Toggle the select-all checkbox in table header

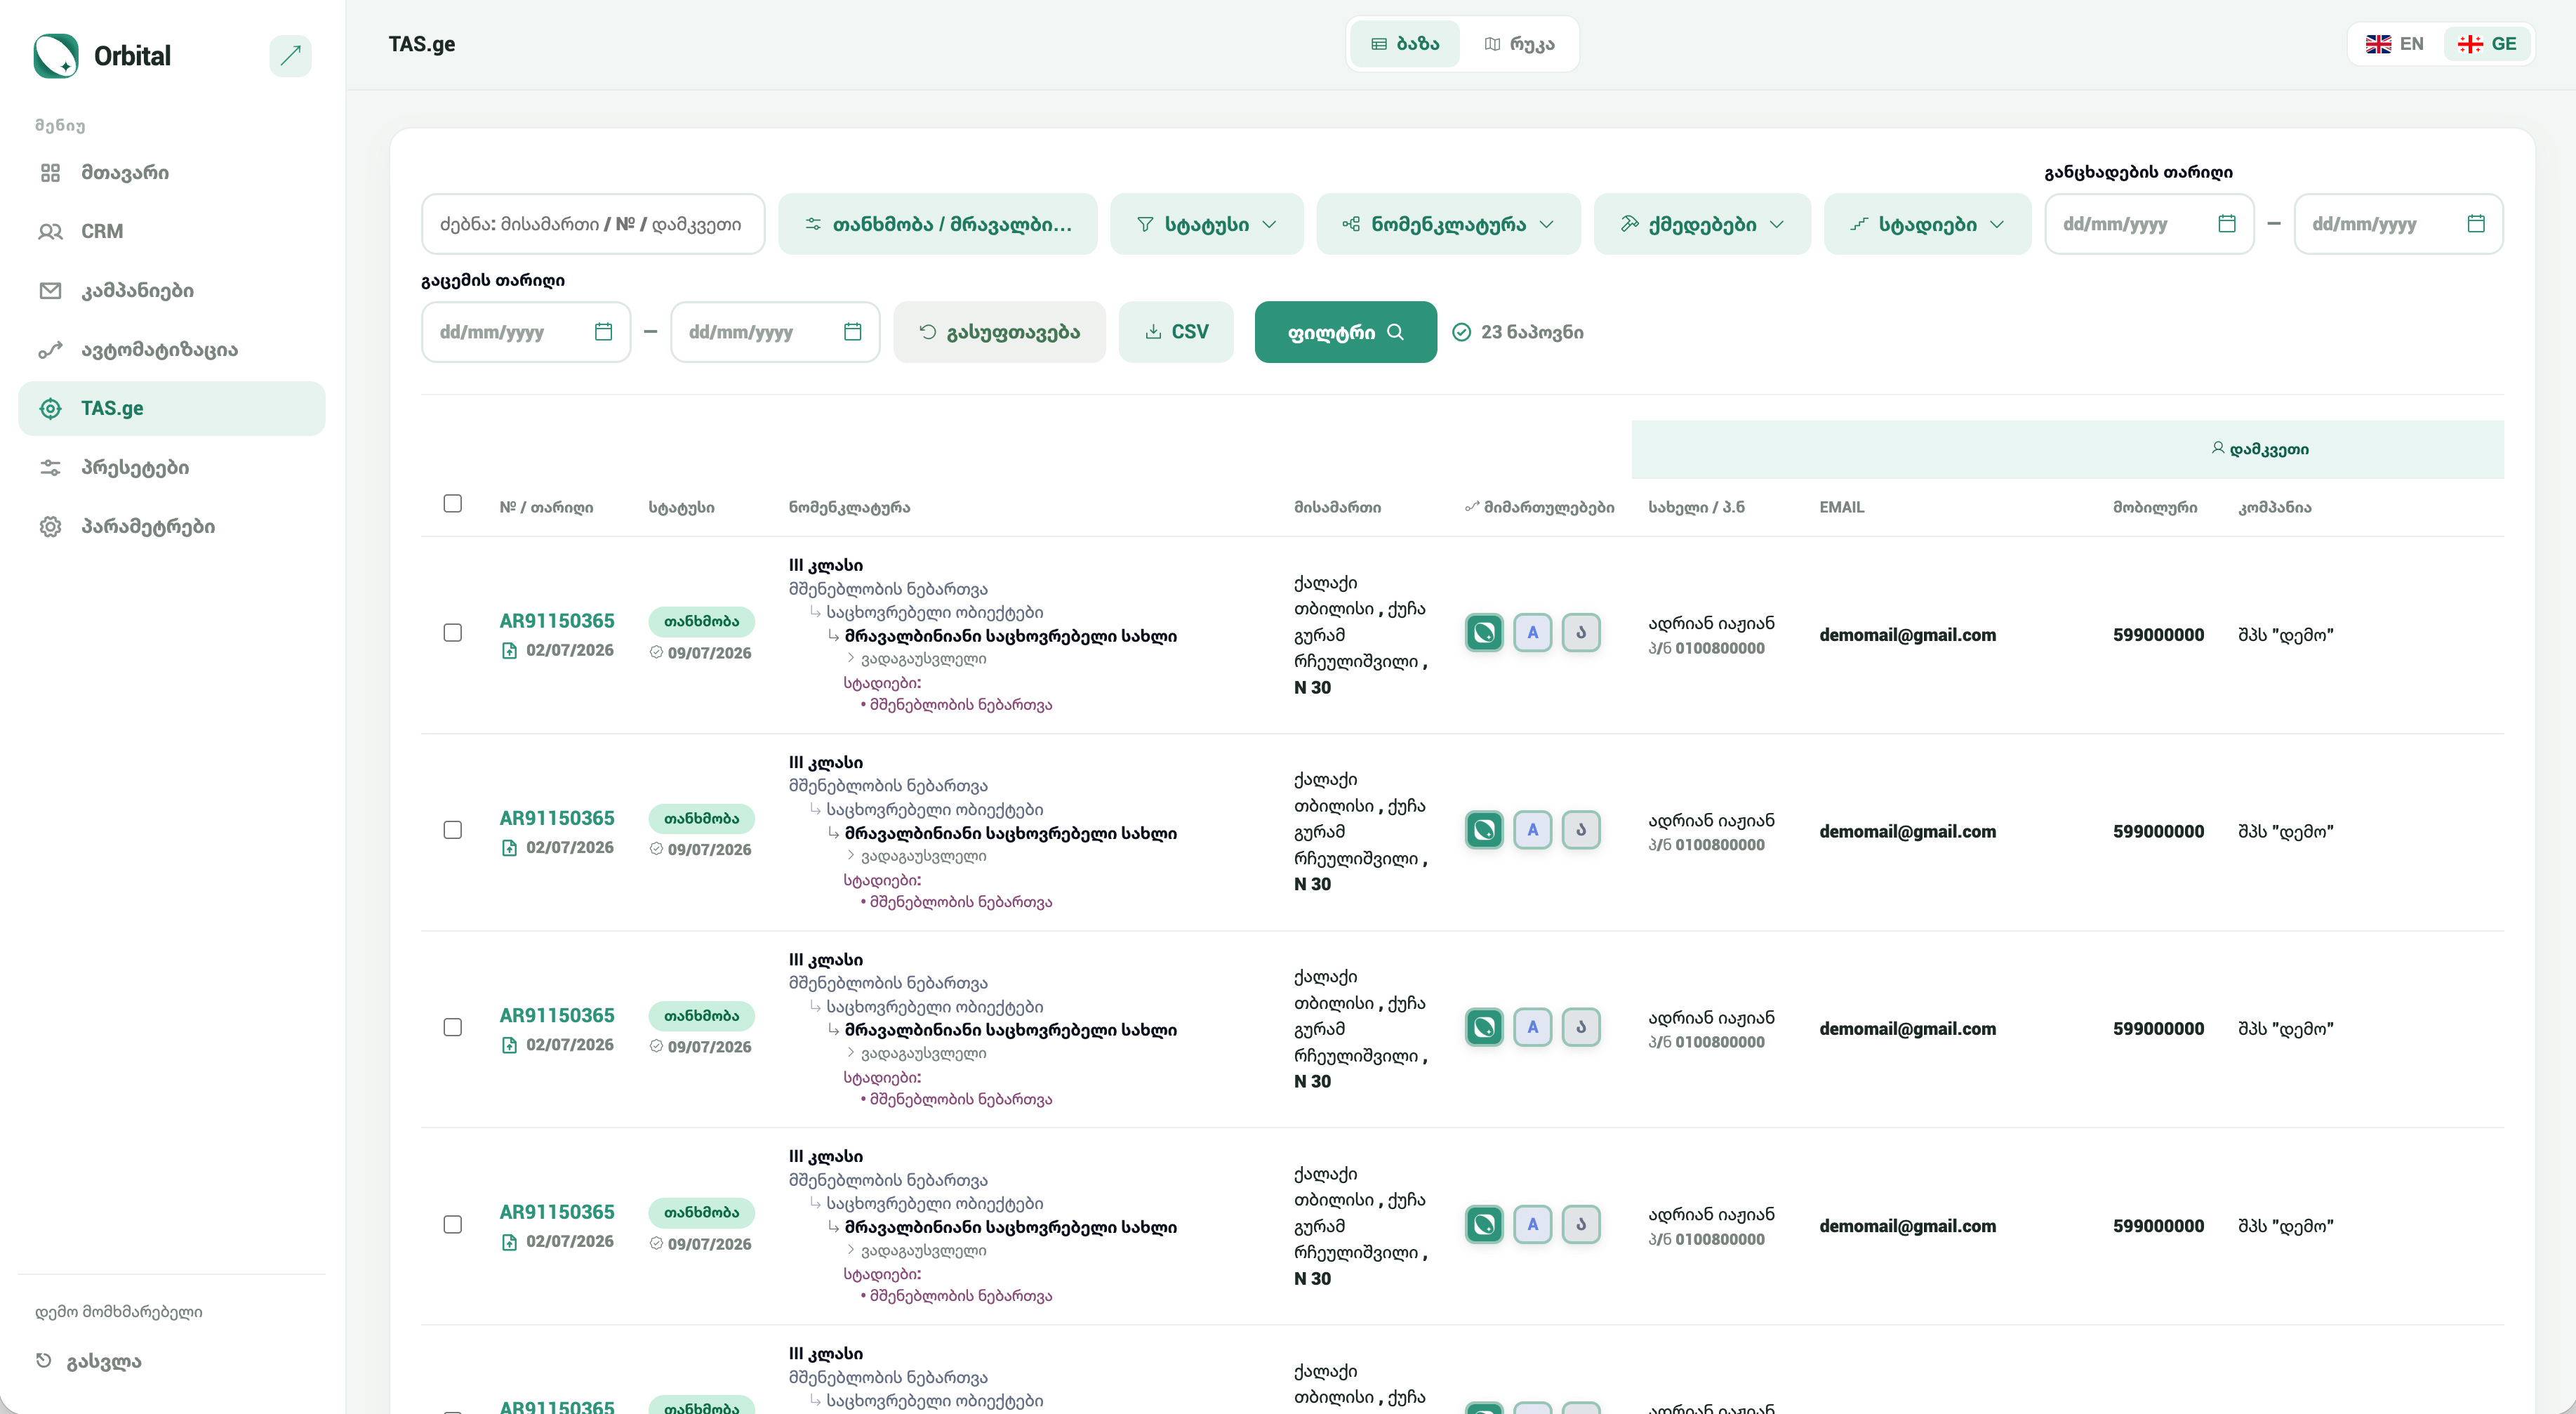click(x=453, y=503)
